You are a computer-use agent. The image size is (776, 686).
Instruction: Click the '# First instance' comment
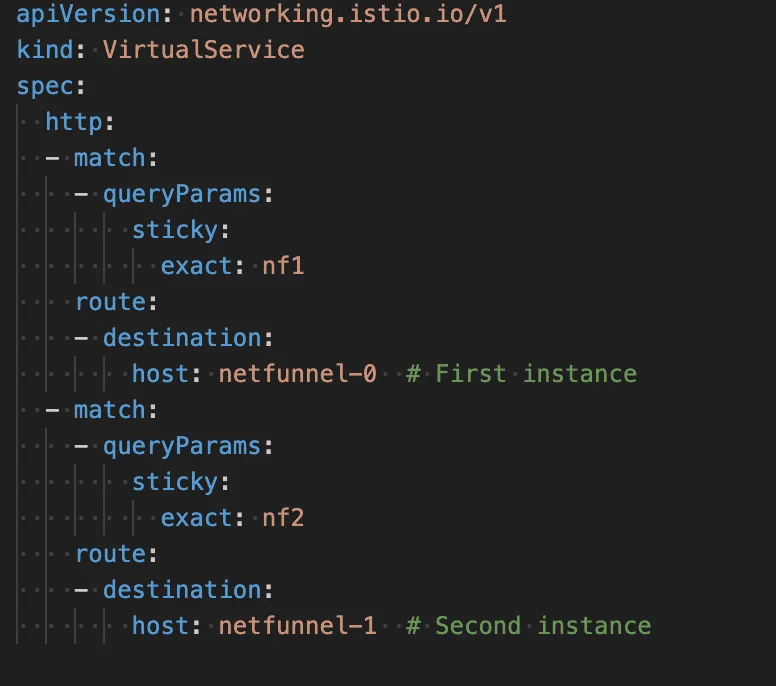(521, 374)
